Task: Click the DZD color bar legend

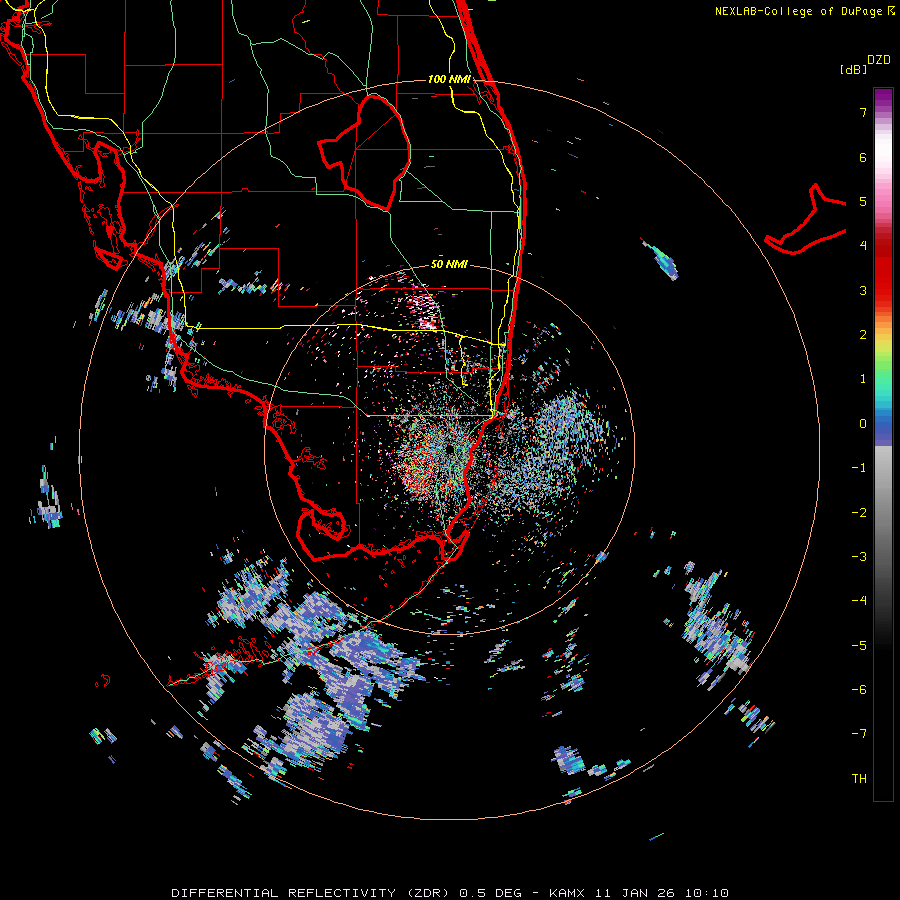Action: click(883, 444)
